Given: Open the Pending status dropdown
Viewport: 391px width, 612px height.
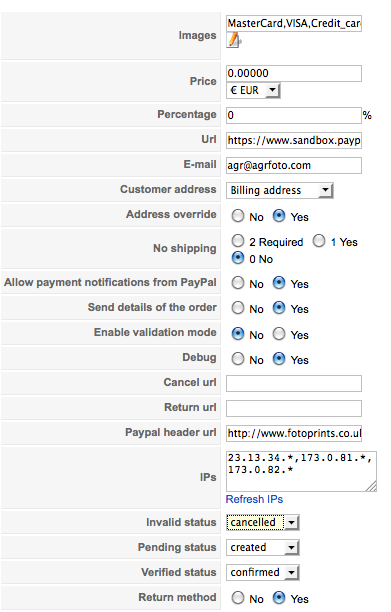Looking at the screenshot, I should [262, 547].
